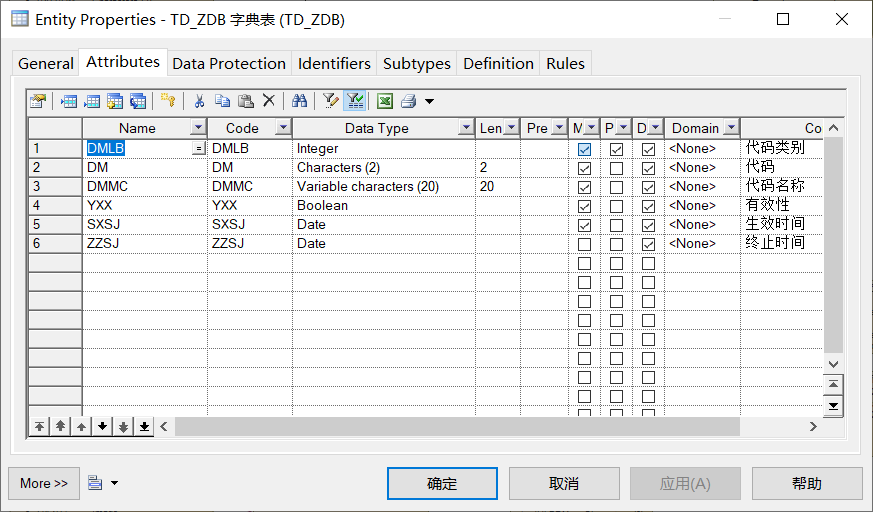The height and width of the screenshot is (512, 873).
Task: Click the vertical scrollbar down arrow
Action: [833, 364]
